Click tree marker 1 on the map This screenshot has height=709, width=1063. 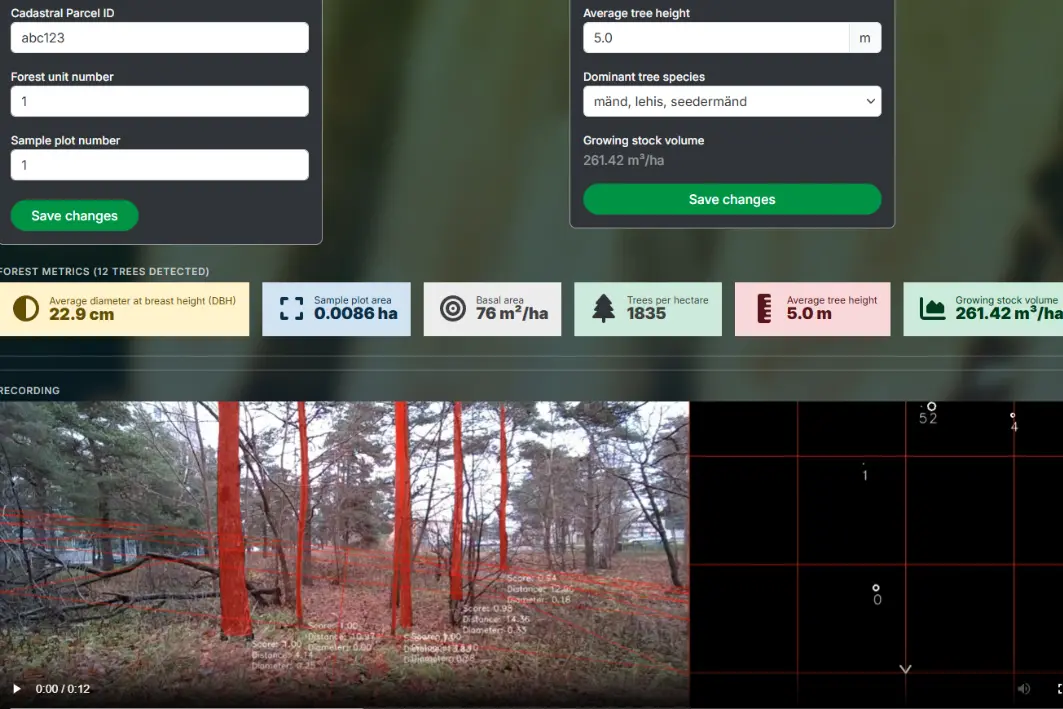864,473
